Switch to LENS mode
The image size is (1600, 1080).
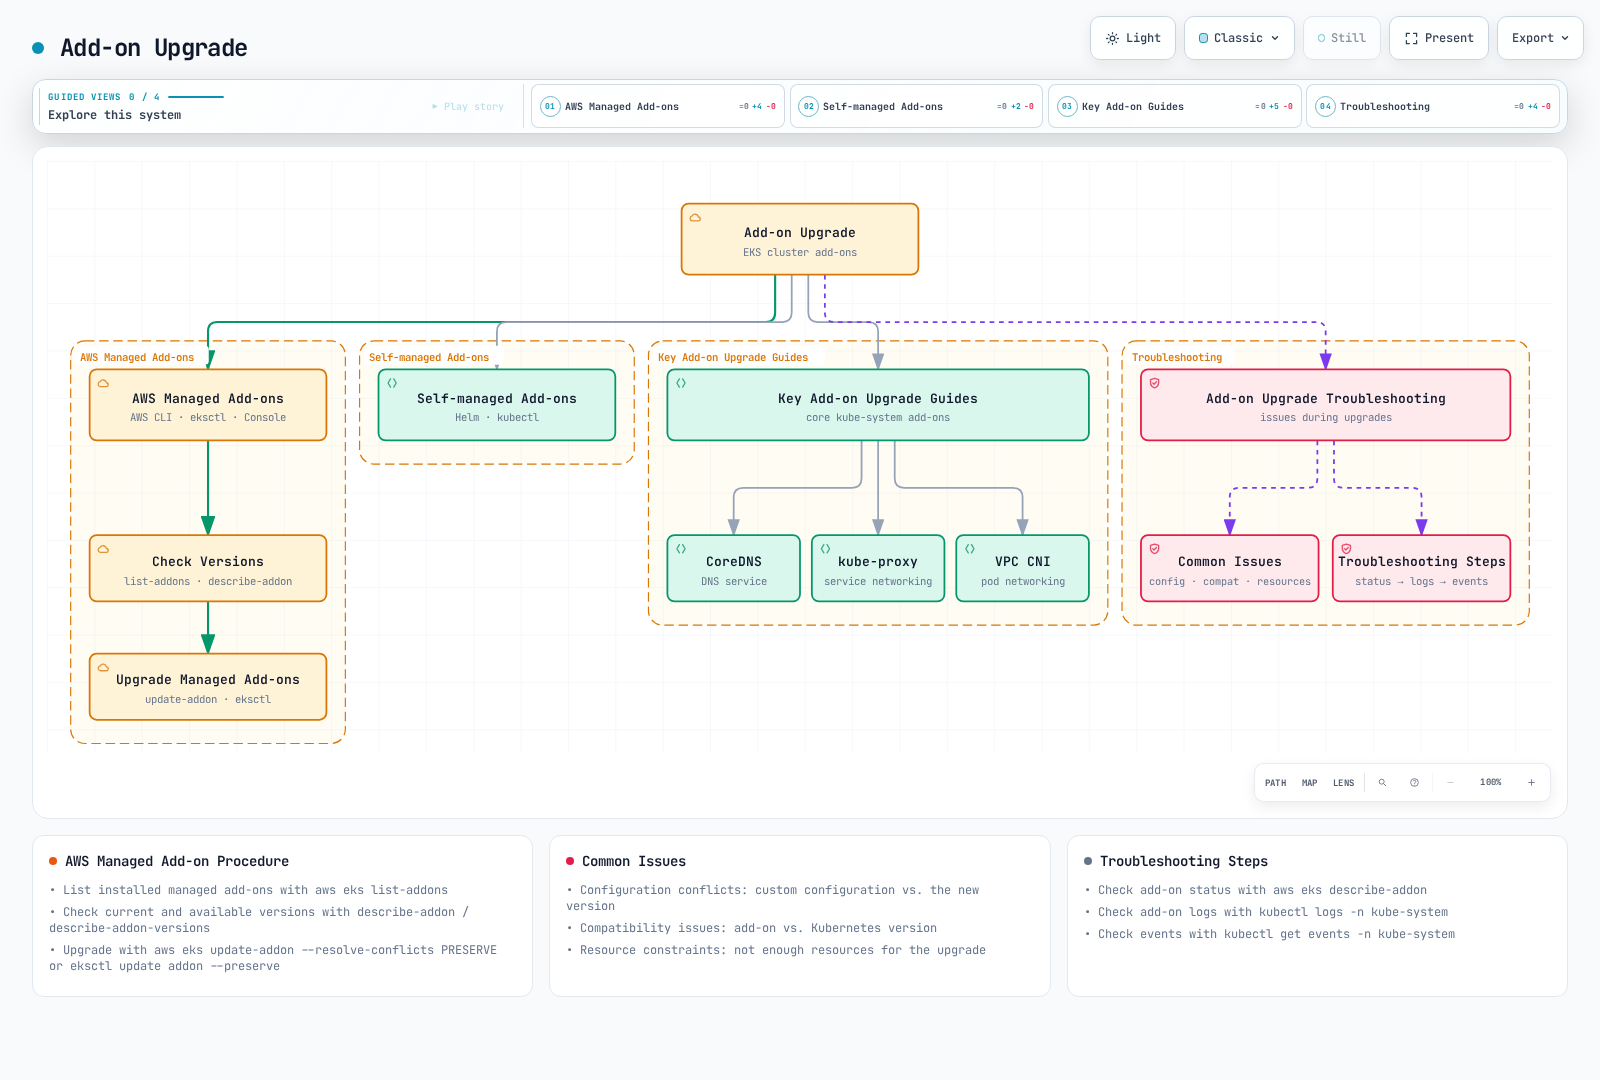coord(1343,783)
